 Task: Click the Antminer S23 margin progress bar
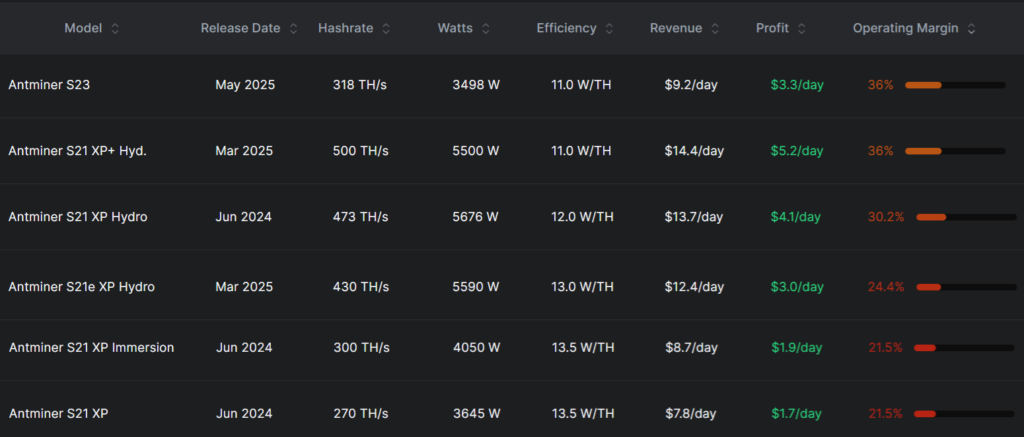tap(954, 85)
